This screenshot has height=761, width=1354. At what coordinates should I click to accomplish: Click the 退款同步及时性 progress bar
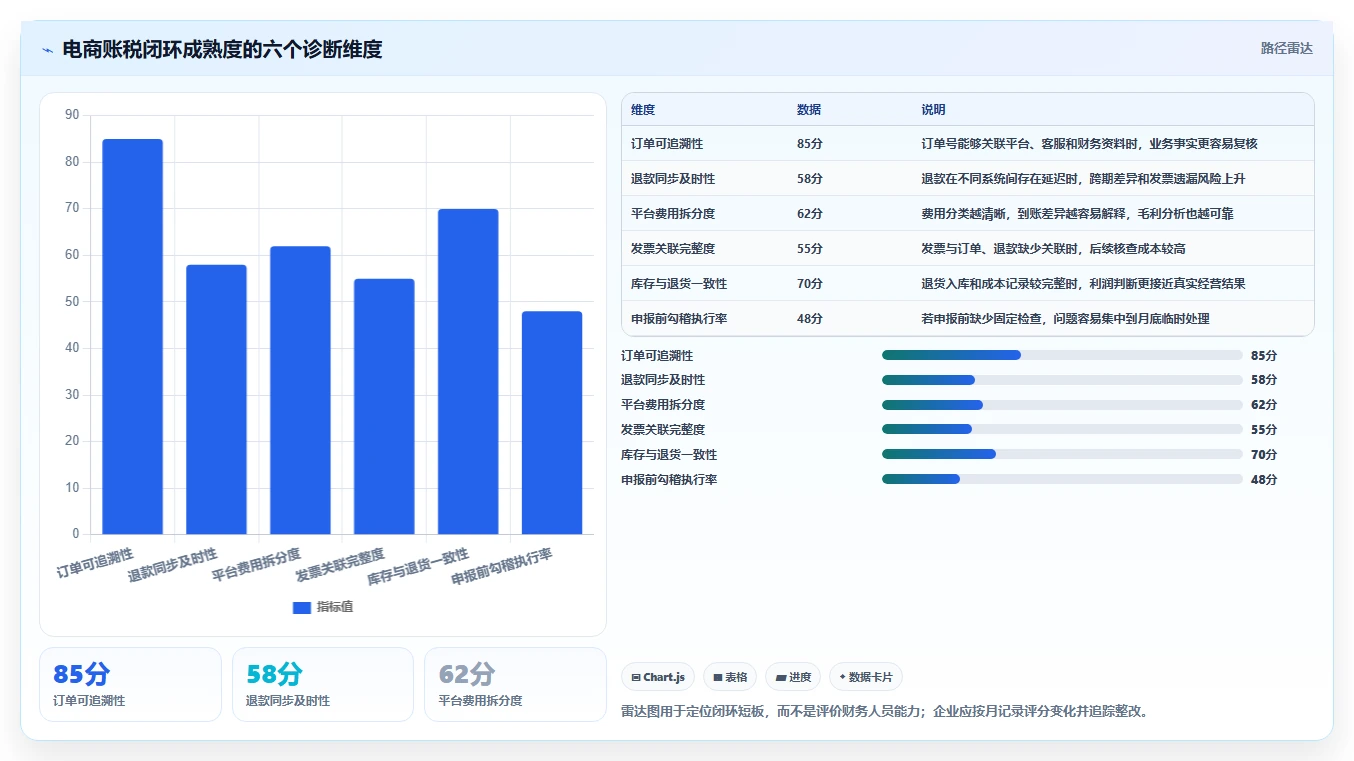point(1062,380)
